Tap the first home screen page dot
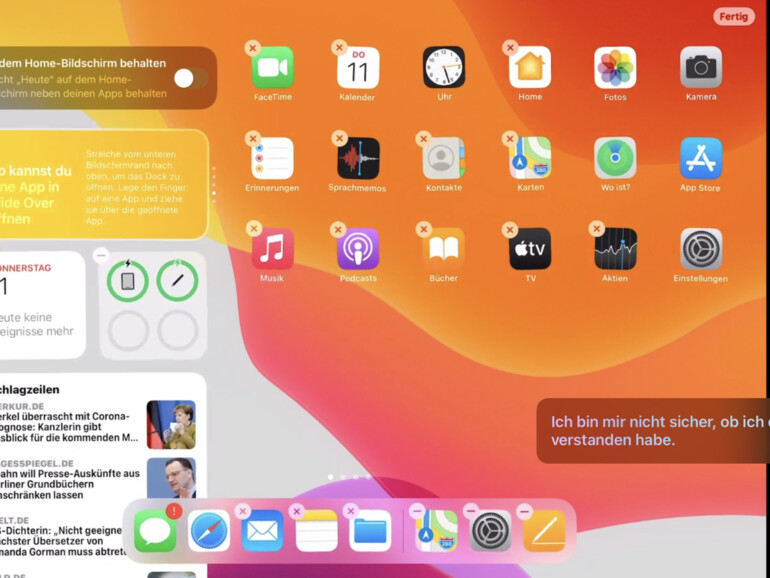Screen dimensions: 770x578 click(x=330, y=477)
